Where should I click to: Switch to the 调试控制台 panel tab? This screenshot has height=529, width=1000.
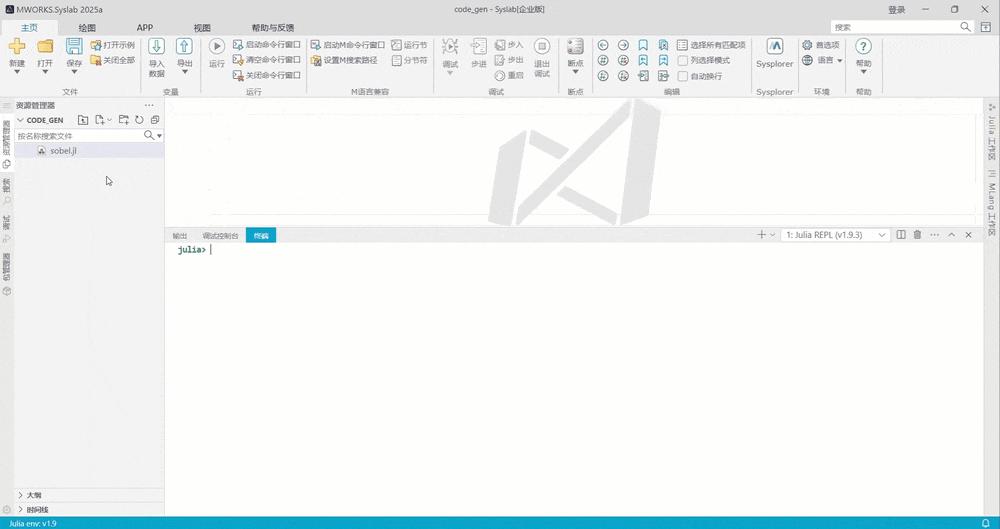point(220,235)
